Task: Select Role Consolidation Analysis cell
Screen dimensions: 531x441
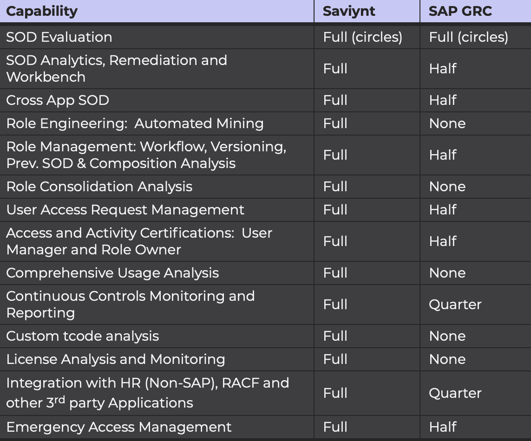Action: (157, 187)
